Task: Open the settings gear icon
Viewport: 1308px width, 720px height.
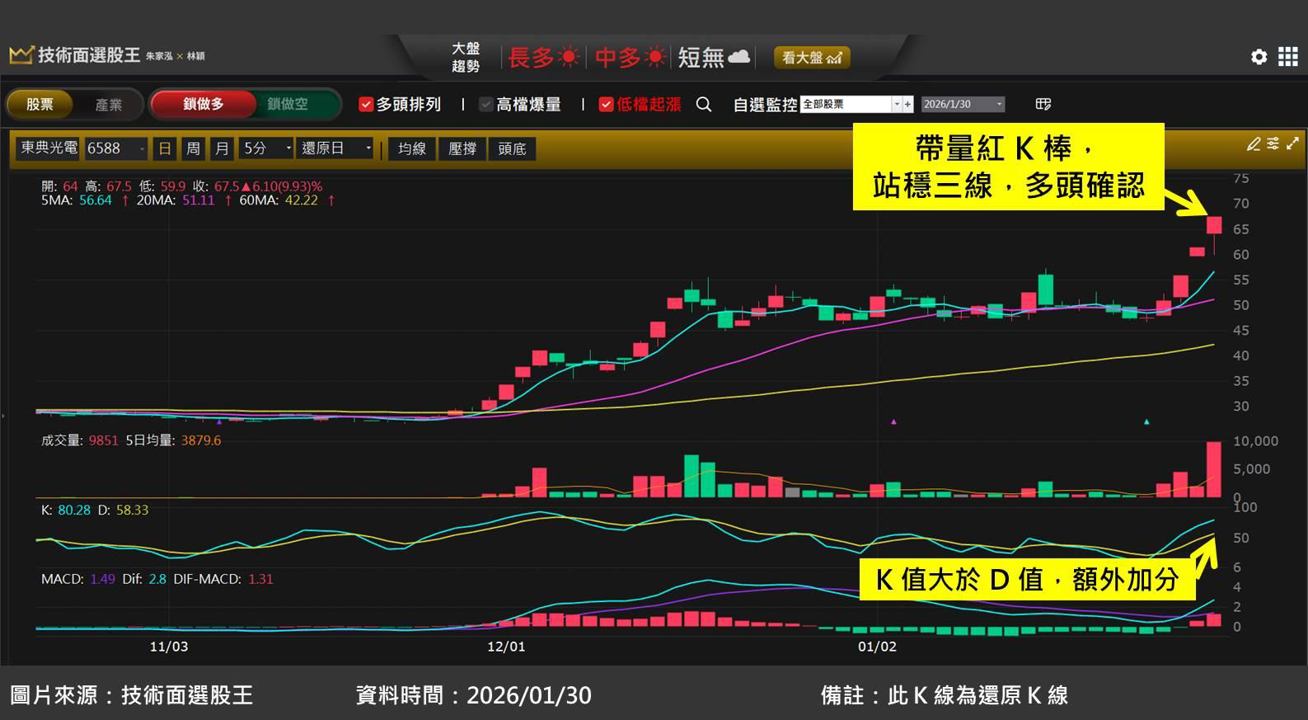Action: tap(1259, 57)
